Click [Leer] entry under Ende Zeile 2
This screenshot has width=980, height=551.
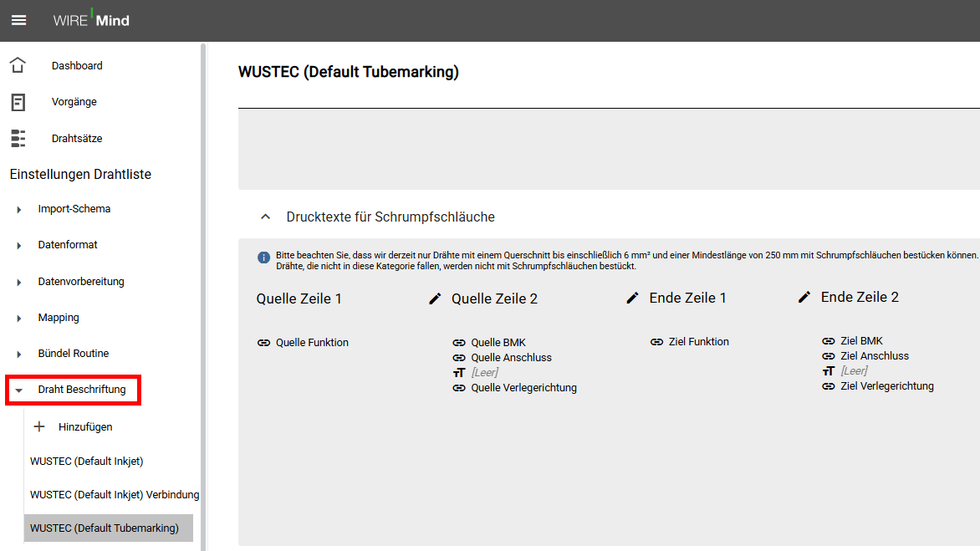854,371
